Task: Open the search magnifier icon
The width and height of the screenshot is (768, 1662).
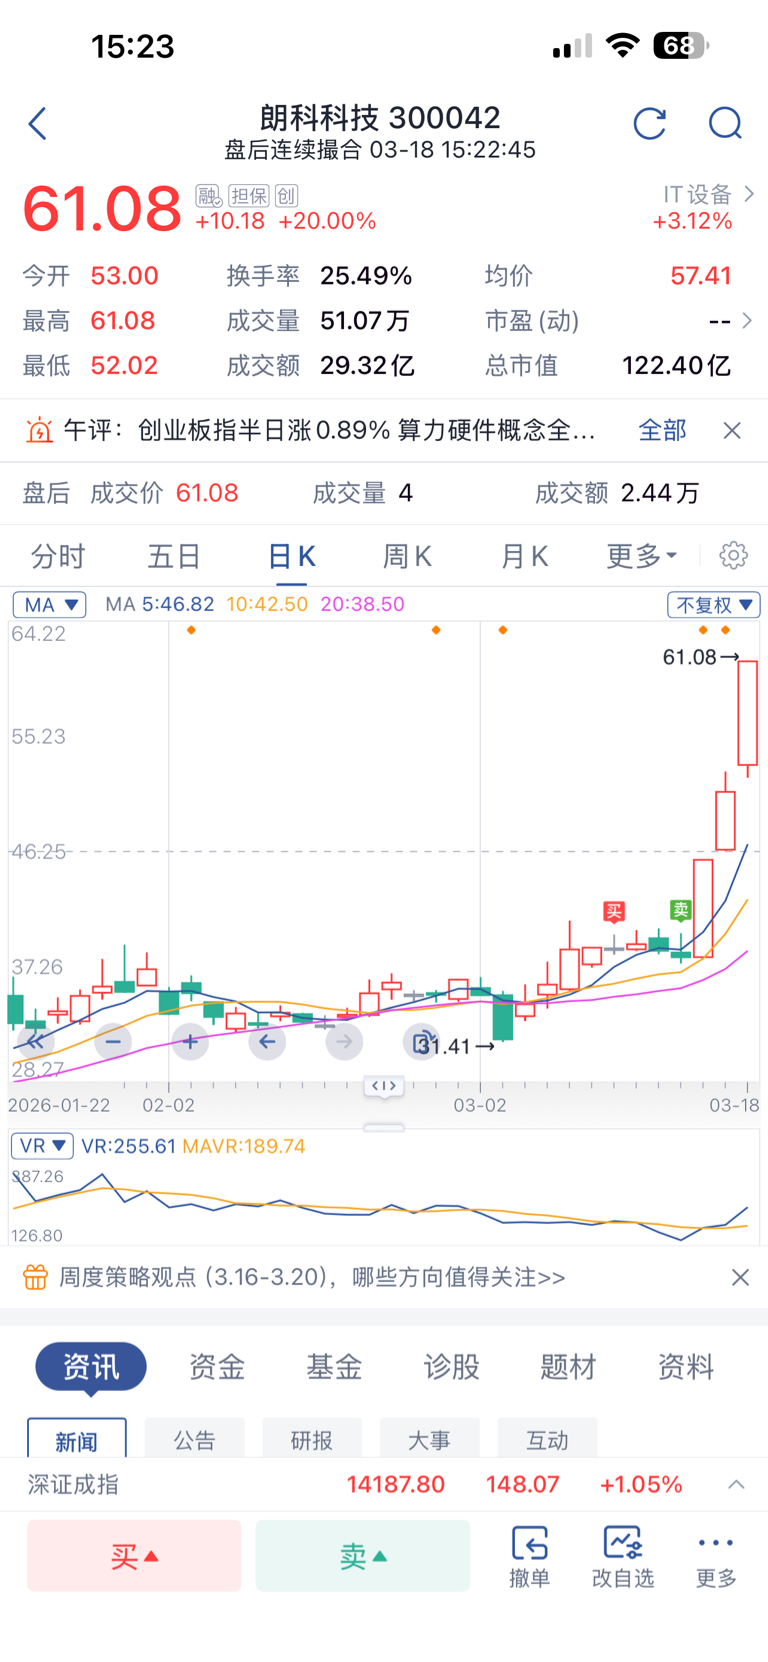Action: coord(725,124)
